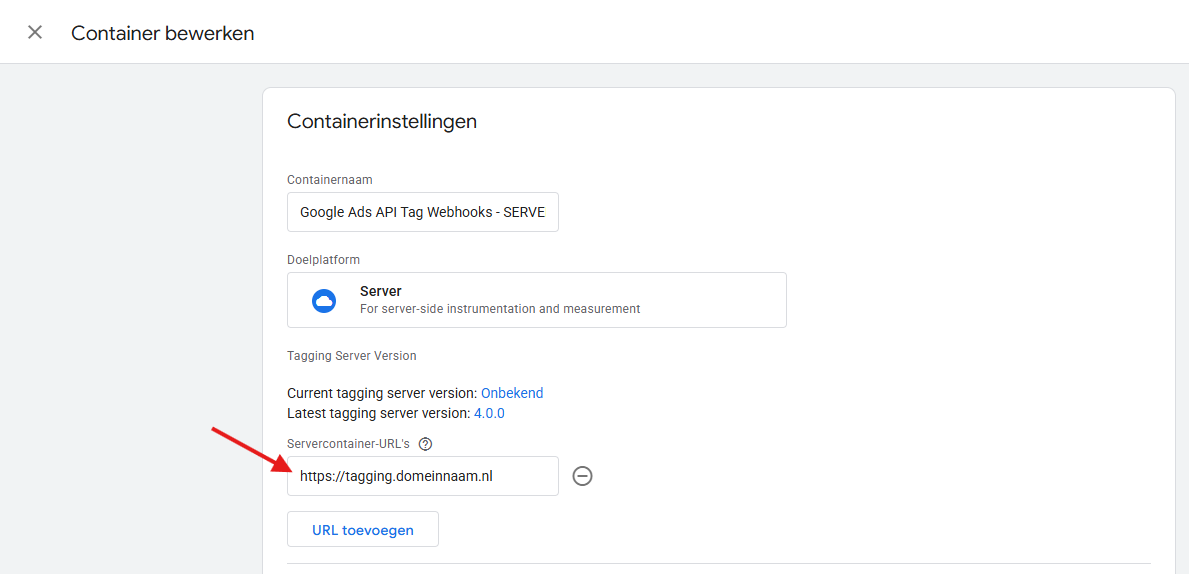Open the Onbekend version link

[512, 393]
